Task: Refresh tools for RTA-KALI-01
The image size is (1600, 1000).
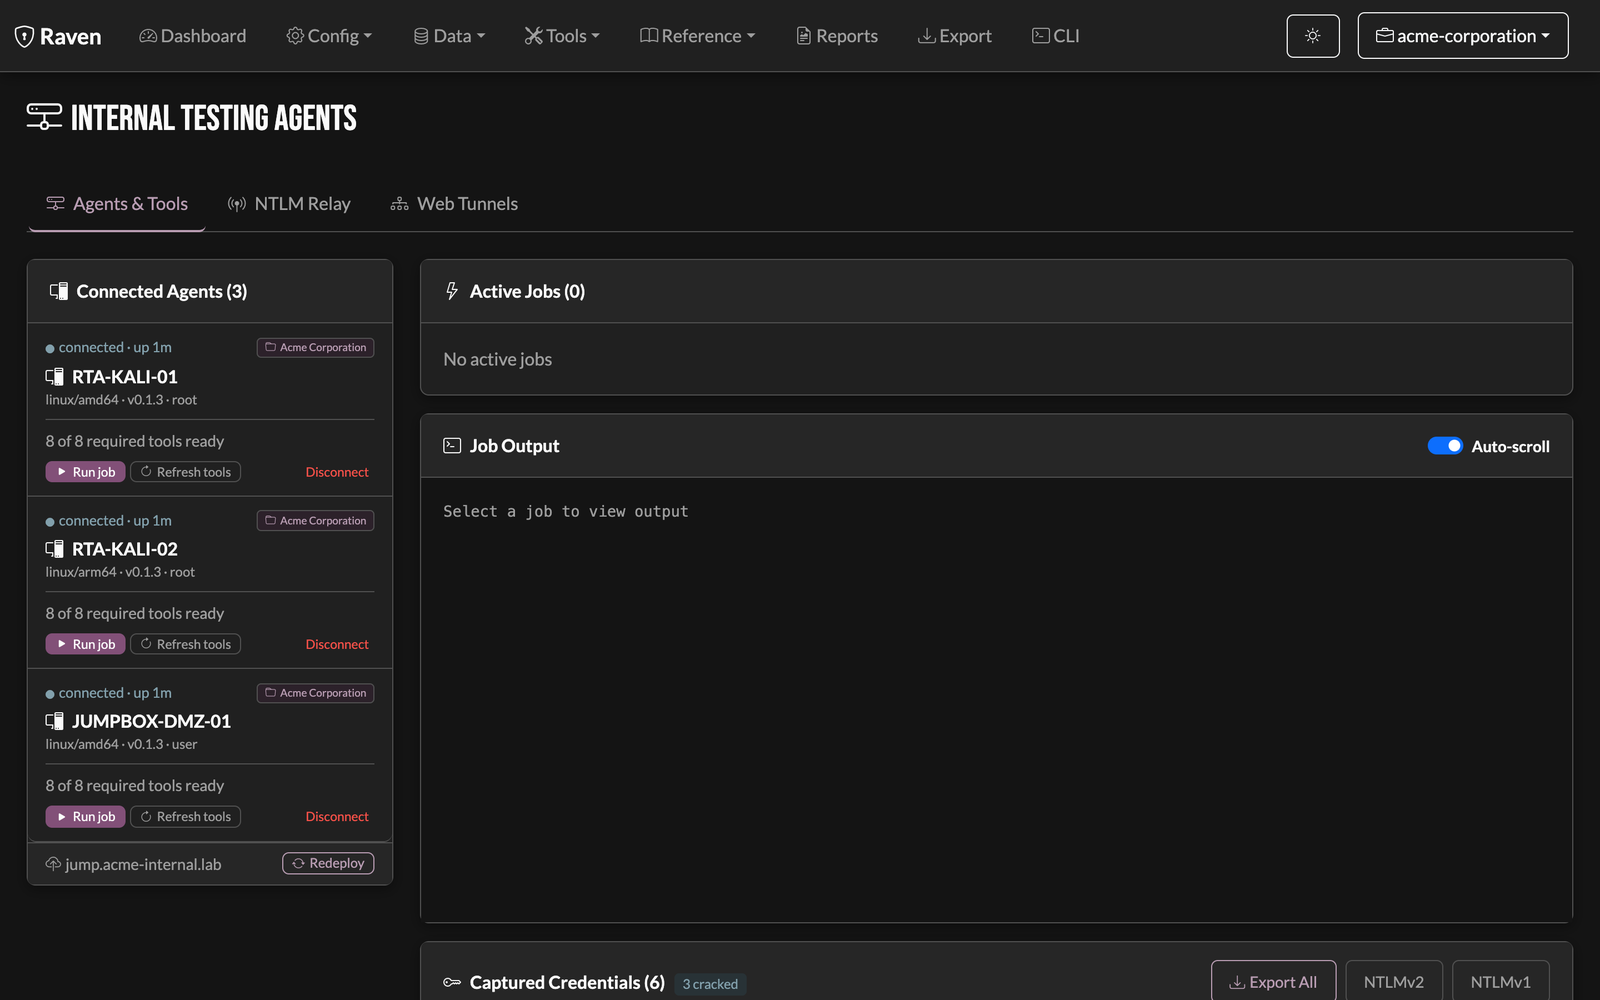Action: (x=185, y=472)
